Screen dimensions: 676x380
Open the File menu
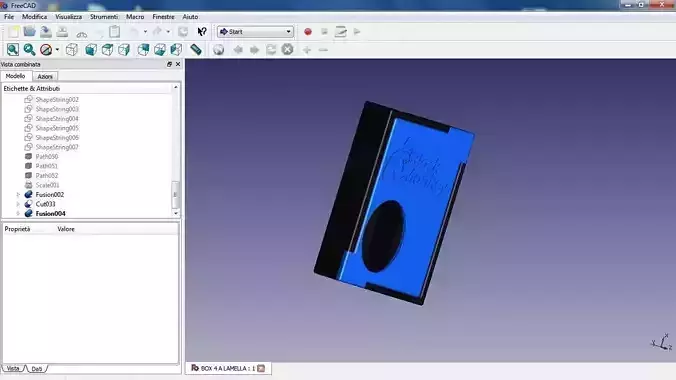coord(9,16)
